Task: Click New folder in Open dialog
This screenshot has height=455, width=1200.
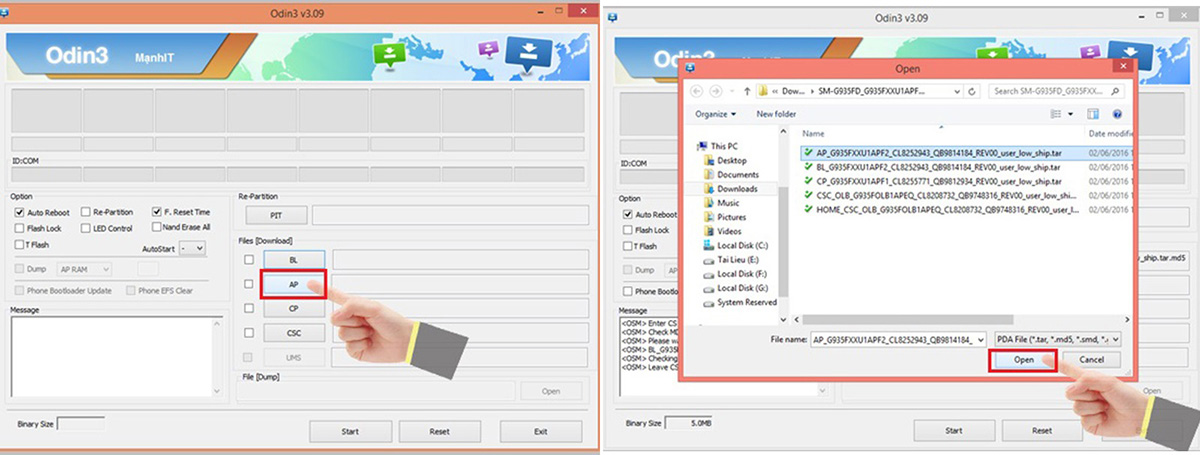Action: click(776, 114)
